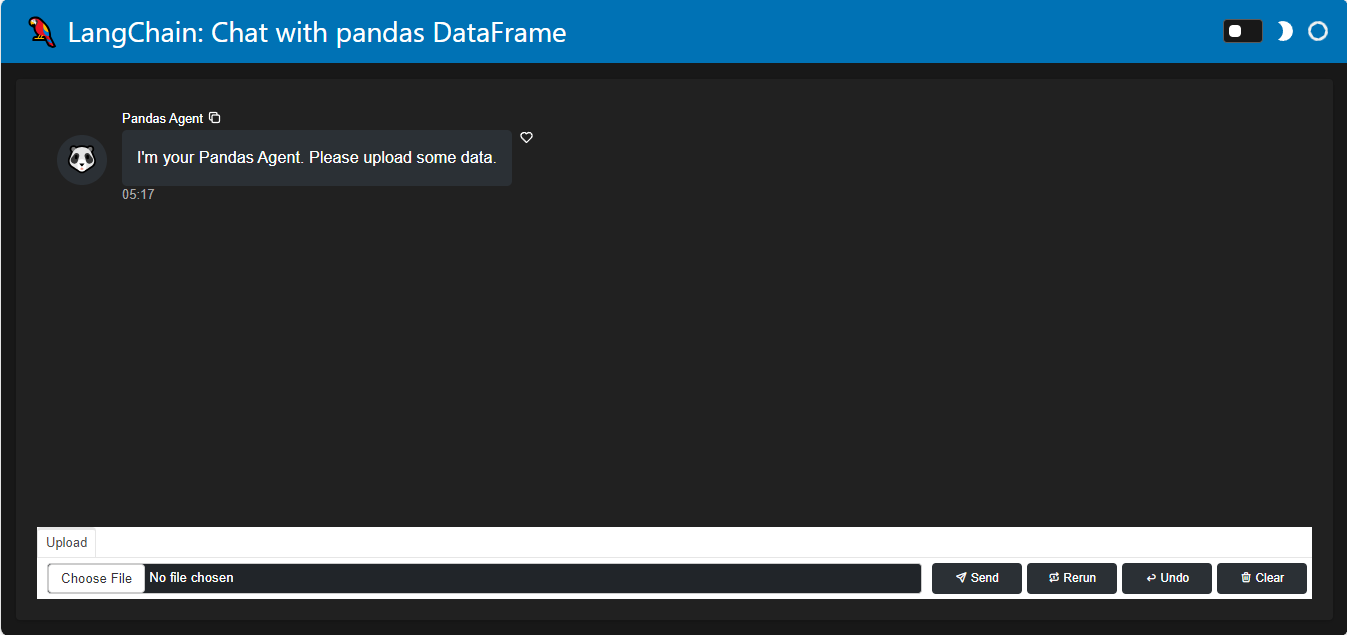Flip the theme switch in the header

click(1242, 31)
